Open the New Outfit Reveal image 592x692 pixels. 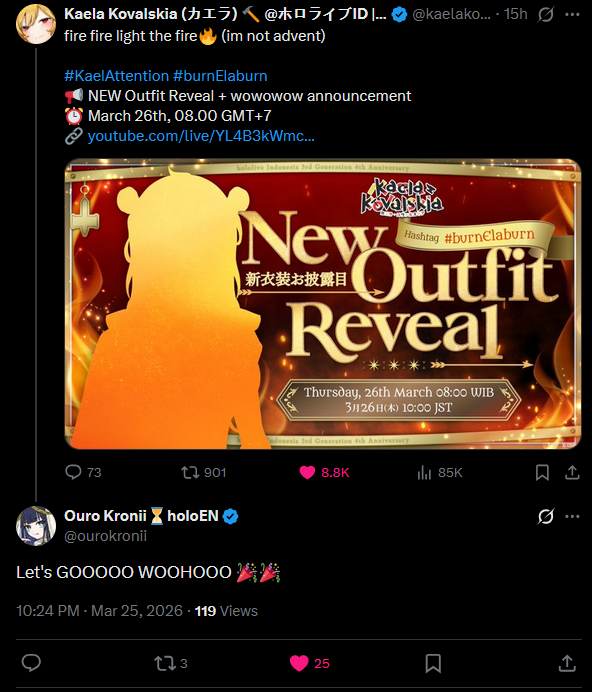(x=323, y=304)
